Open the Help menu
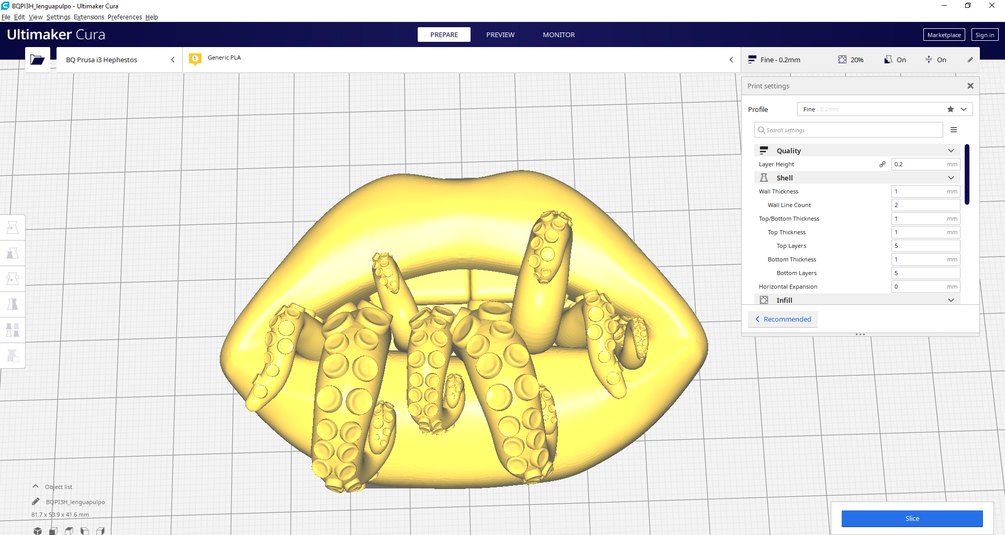Viewport: 1005px width, 535px height. [x=151, y=17]
